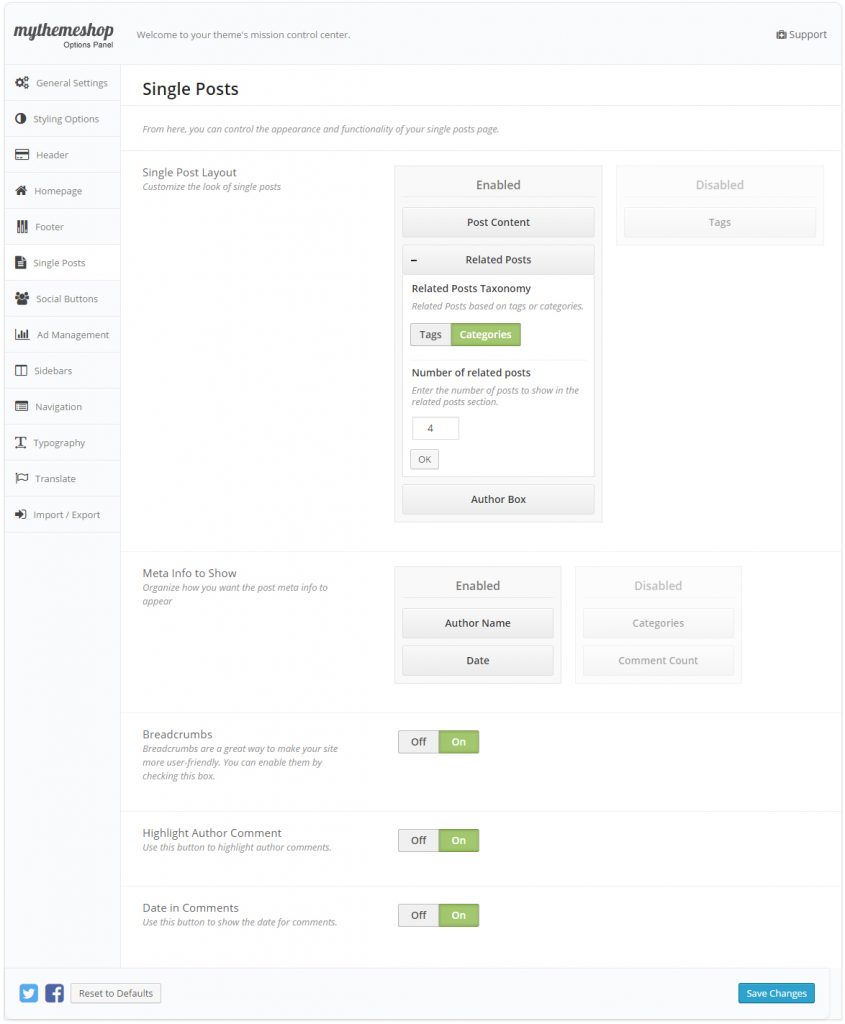
Task: Switch Highlight Author Comment to Off
Action: 419,840
